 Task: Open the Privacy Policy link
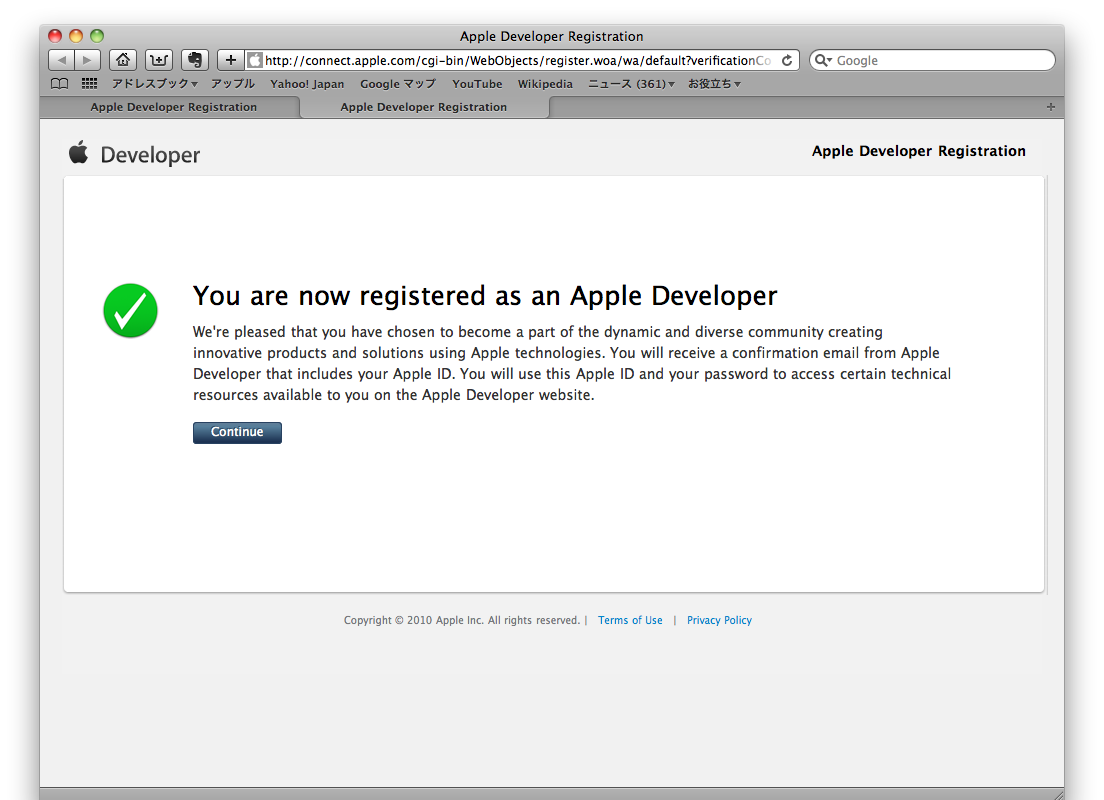tap(719, 620)
